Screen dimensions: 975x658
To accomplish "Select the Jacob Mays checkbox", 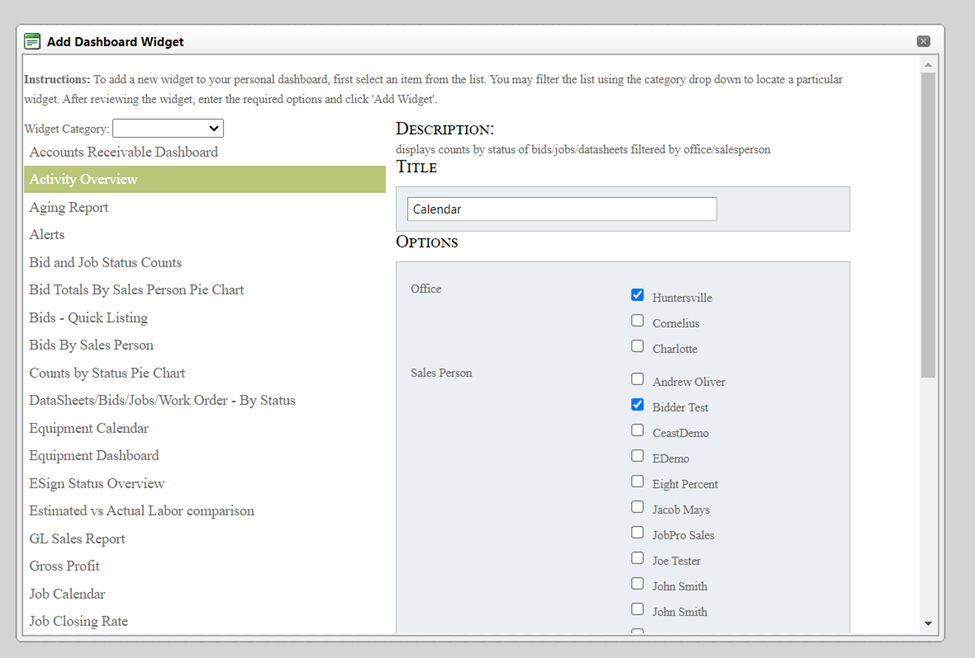I will coord(637,508).
